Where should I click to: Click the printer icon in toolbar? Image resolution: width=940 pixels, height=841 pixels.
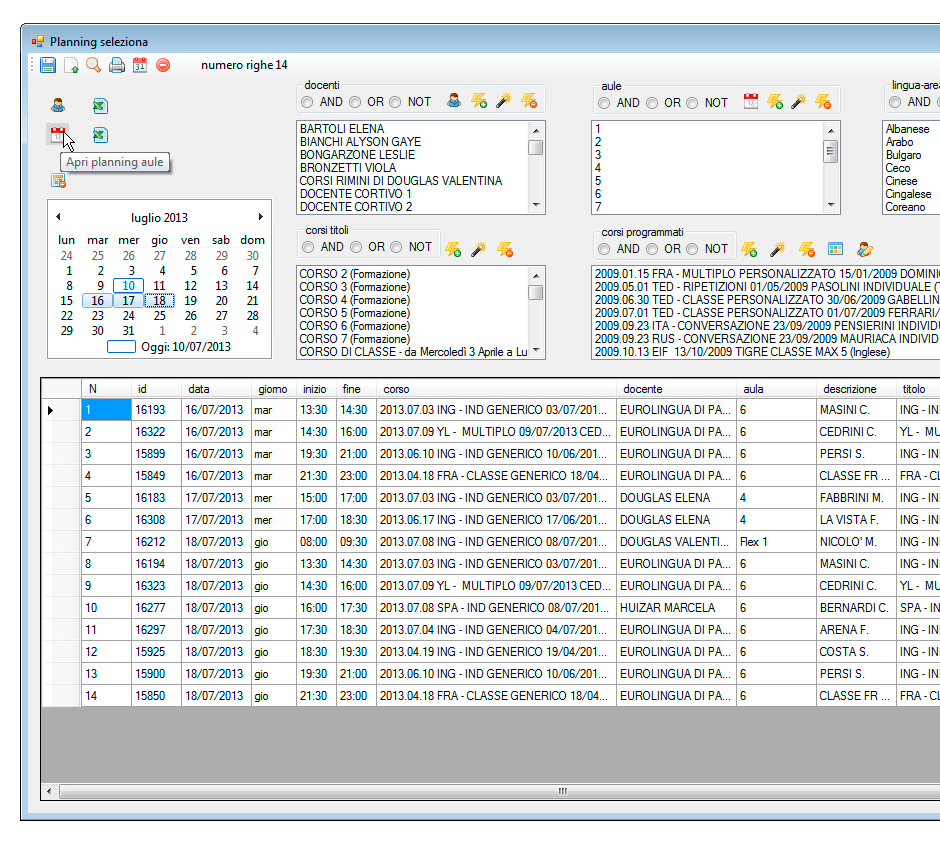[117, 65]
